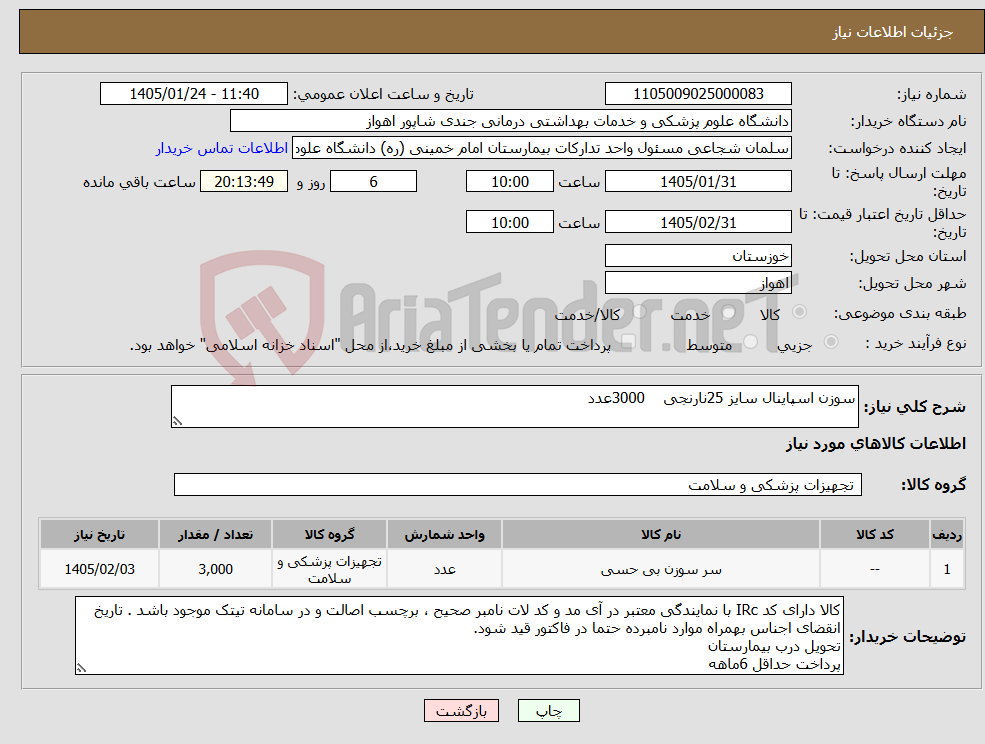Screen dimensions: 985x744
Task: Click the کد کالا column header
Action: click(x=874, y=535)
